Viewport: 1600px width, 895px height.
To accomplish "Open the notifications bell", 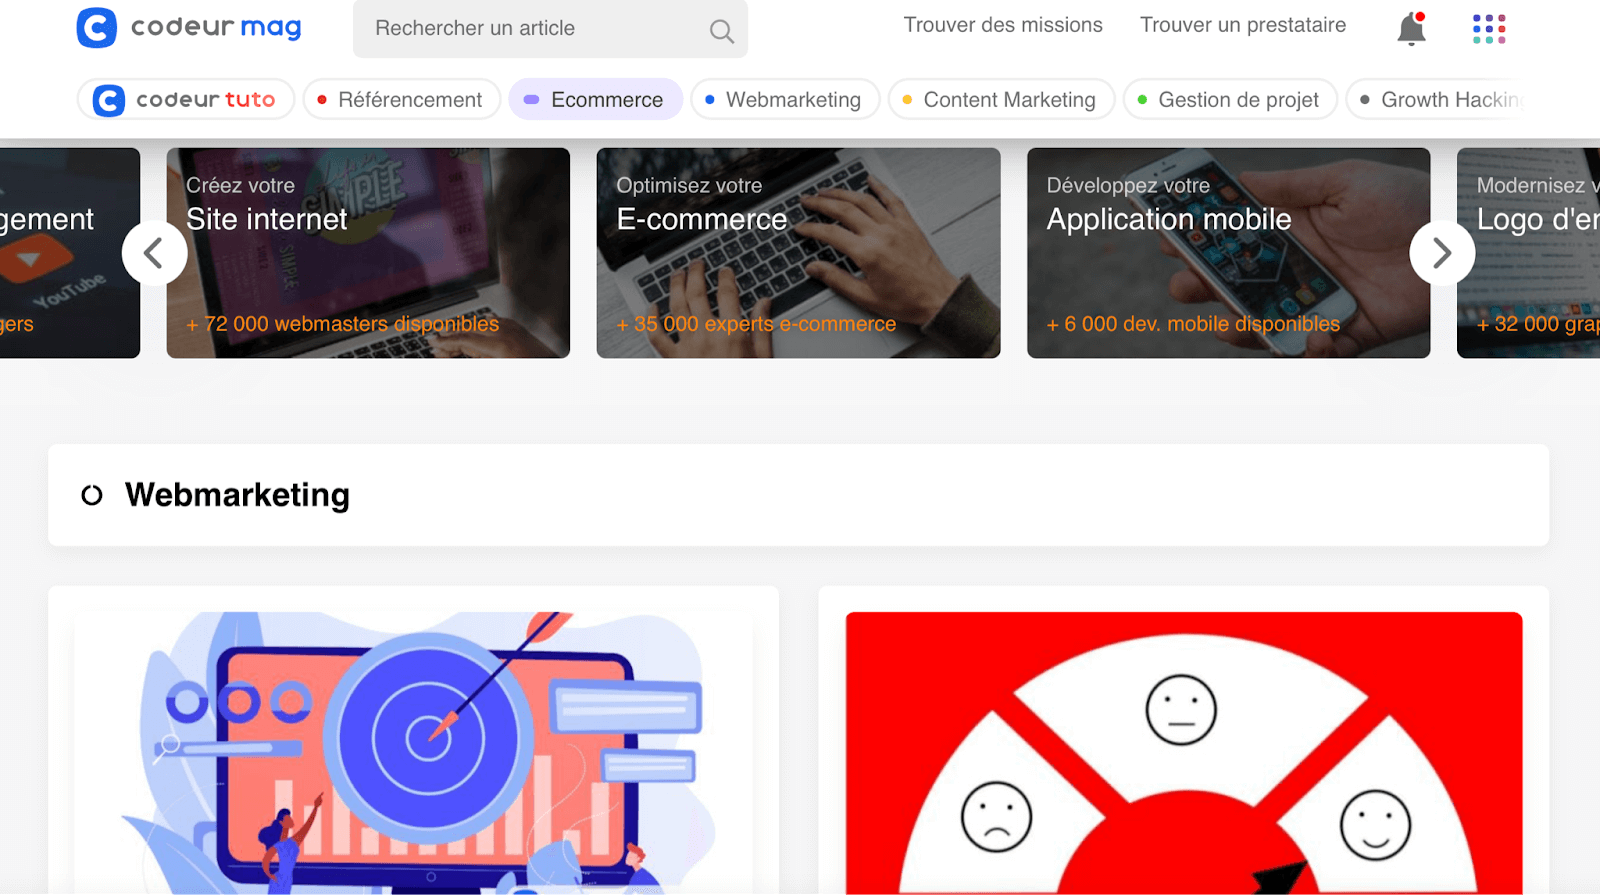I will (1411, 29).
